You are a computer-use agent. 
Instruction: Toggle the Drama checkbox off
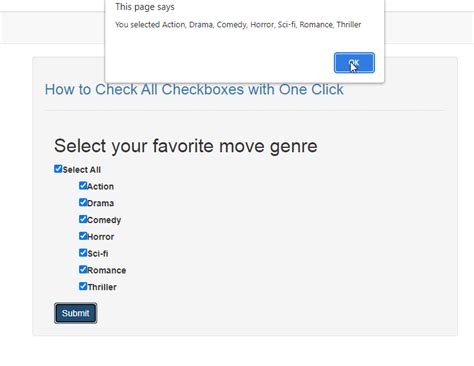pyautogui.click(x=83, y=202)
